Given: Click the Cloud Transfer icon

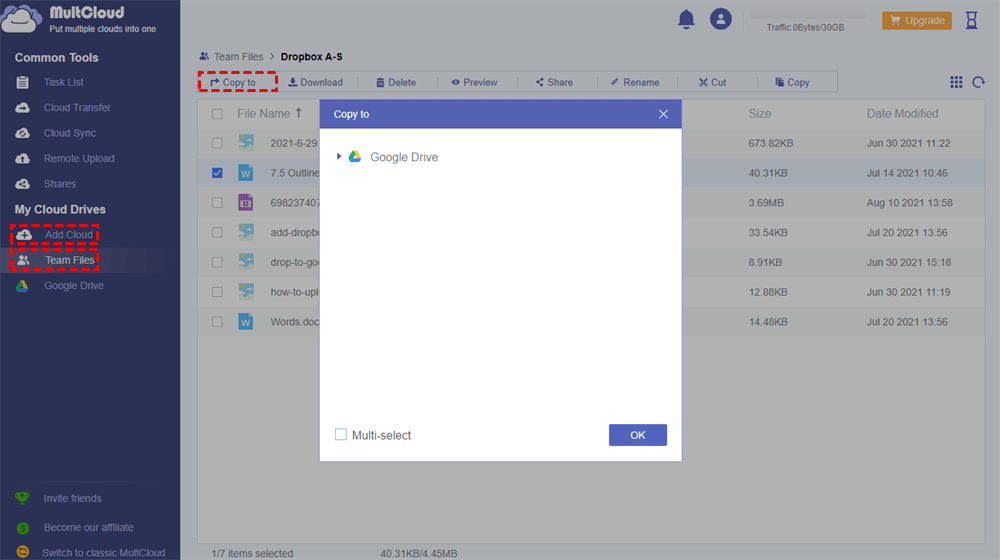Looking at the screenshot, I should click(22, 108).
